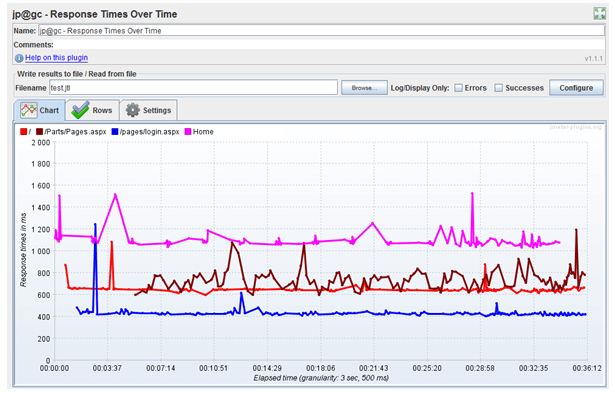
Task: Click the Configure button
Action: pyautogui.click(x=576, y=88)
